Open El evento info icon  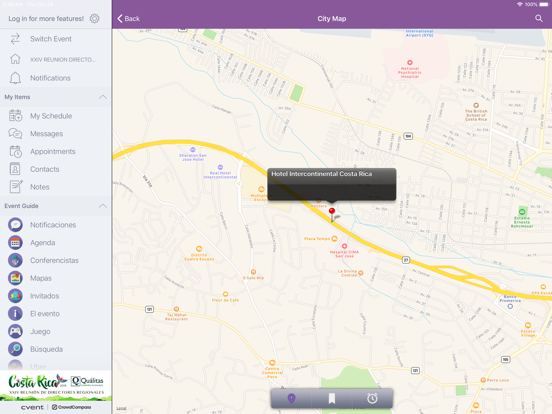click(x=15, y=313)
